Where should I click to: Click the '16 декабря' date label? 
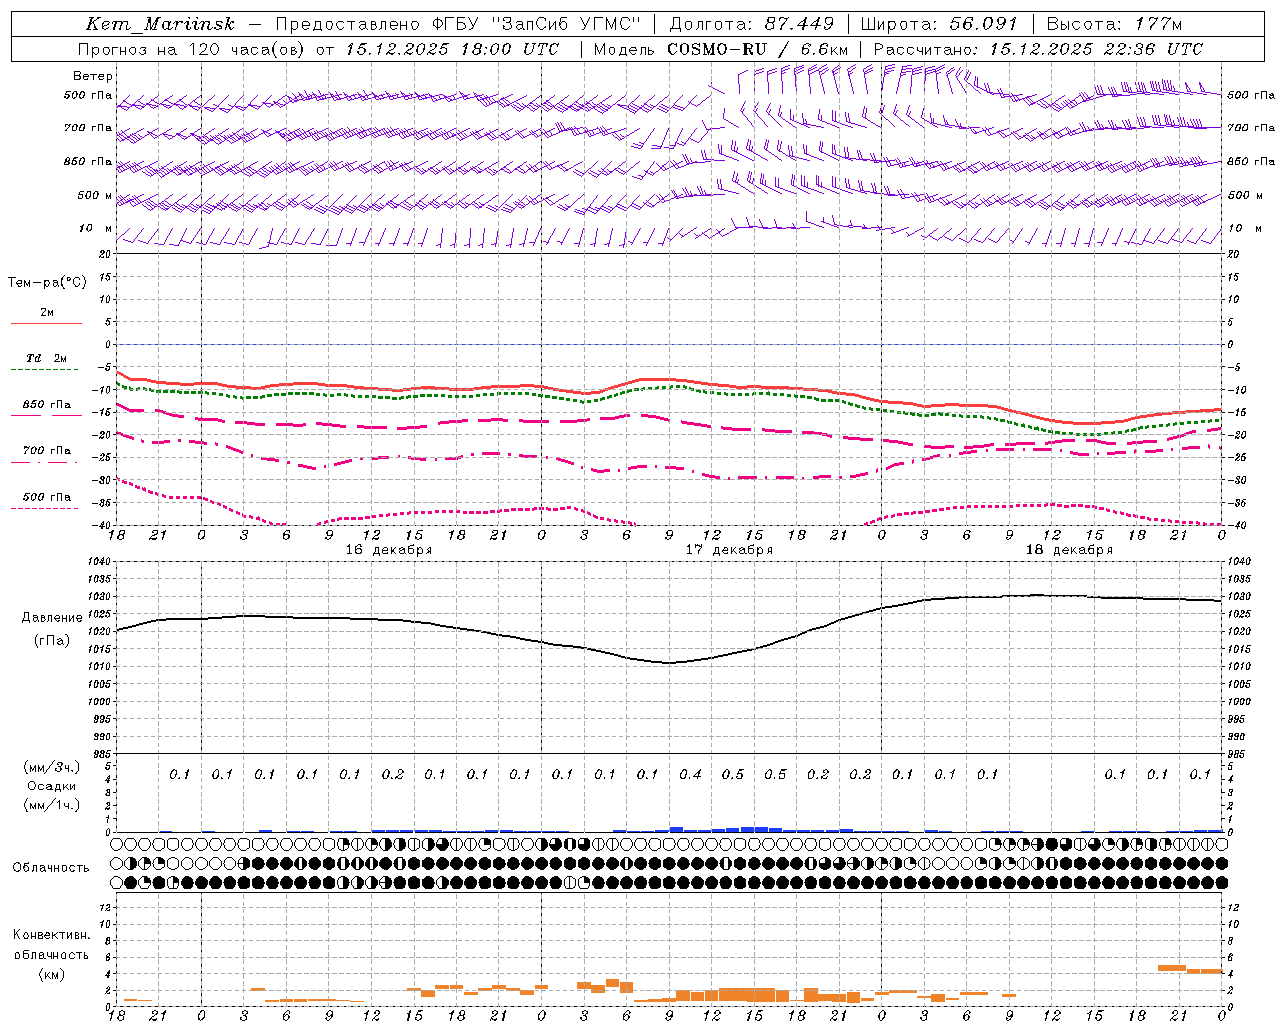coord(389,550)
